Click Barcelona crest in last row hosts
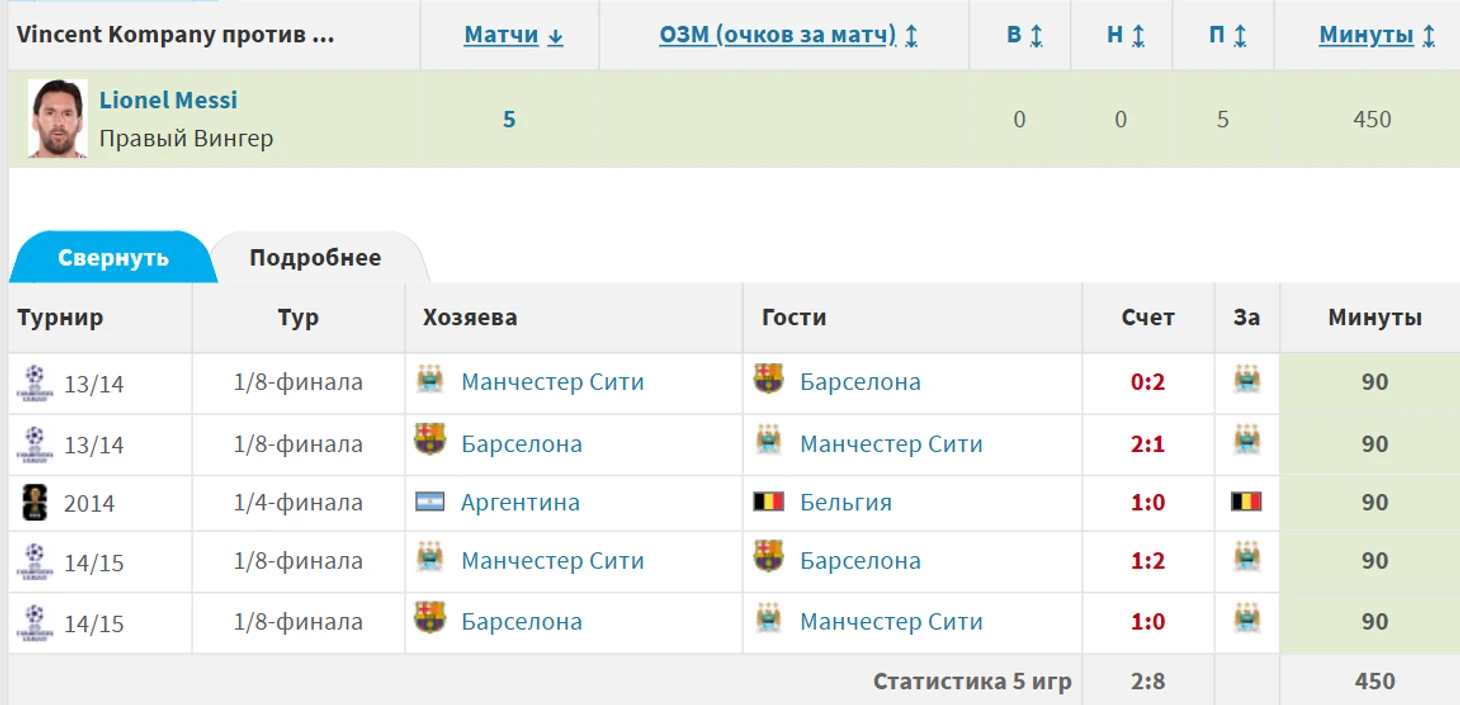Screen dimensions: 1460x705 430,618
